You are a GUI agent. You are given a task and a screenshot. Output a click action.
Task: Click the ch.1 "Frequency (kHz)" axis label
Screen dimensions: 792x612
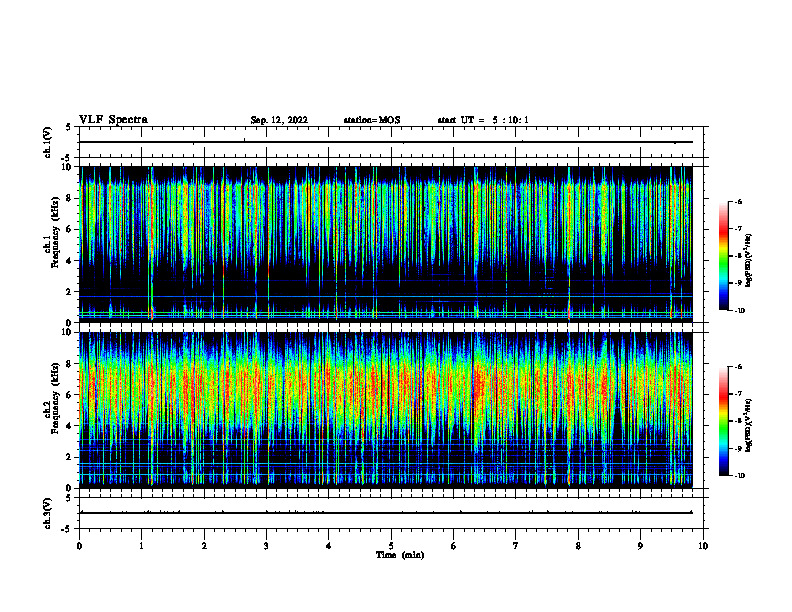pyautogui.click(x=56, y=232)
